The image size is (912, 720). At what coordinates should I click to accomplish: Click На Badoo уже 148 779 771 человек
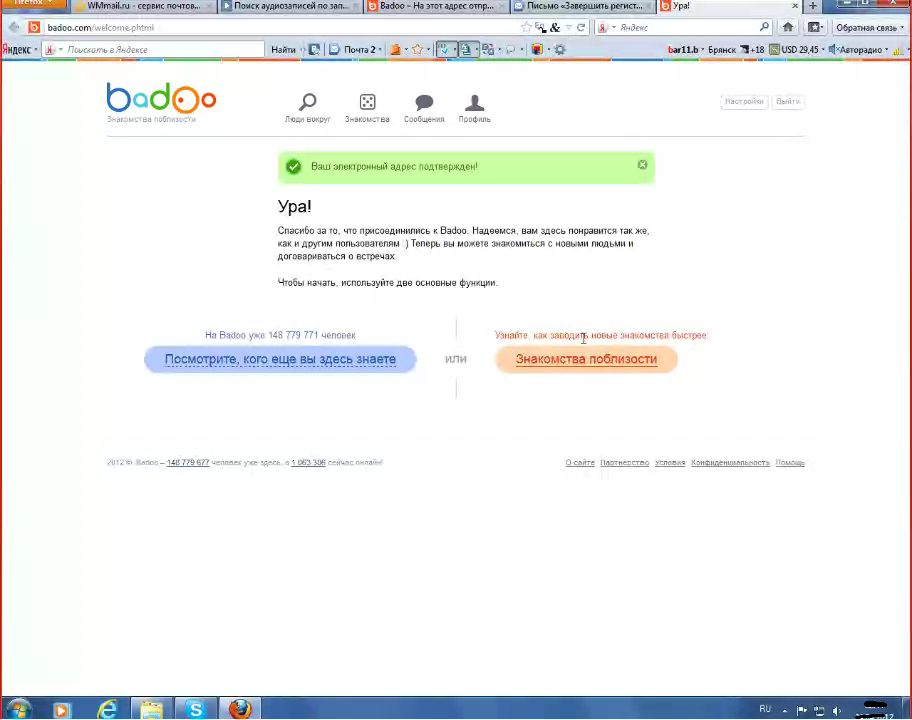[x=280, y=335]
